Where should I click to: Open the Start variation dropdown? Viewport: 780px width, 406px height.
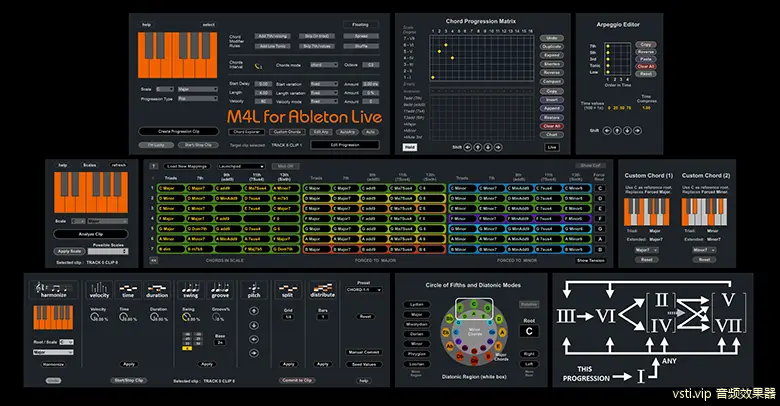(x=324, y=84)
